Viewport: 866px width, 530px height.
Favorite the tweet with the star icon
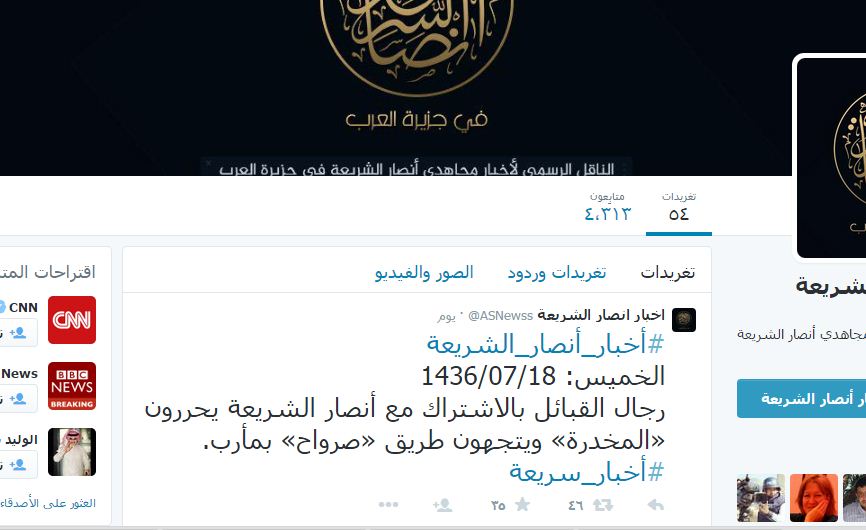522,505
